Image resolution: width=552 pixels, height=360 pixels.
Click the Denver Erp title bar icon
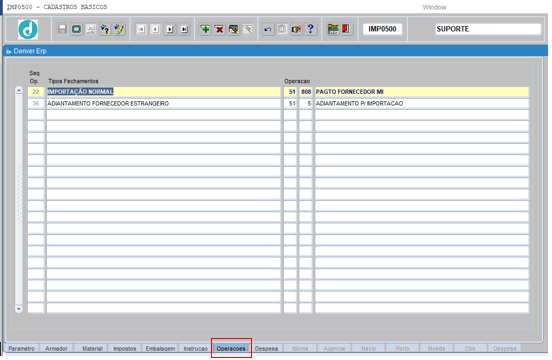click(x=9, y=51)
